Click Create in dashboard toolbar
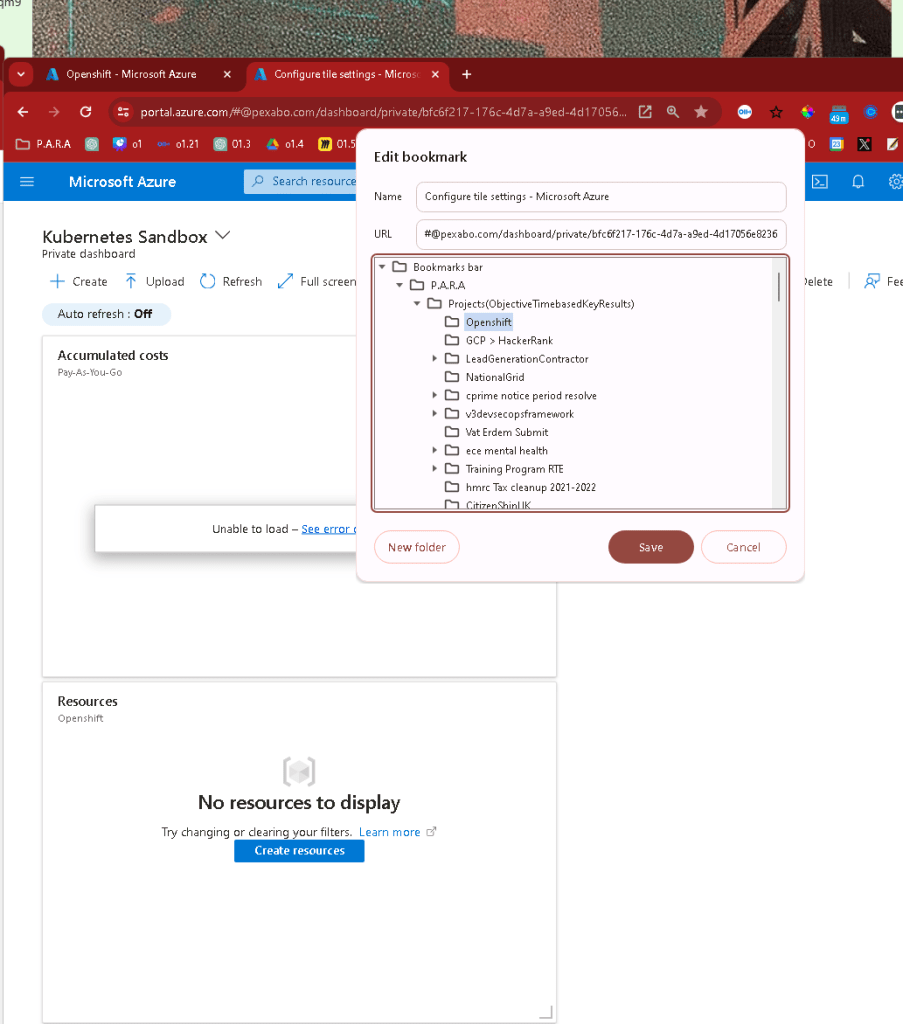 click(78, 281)
